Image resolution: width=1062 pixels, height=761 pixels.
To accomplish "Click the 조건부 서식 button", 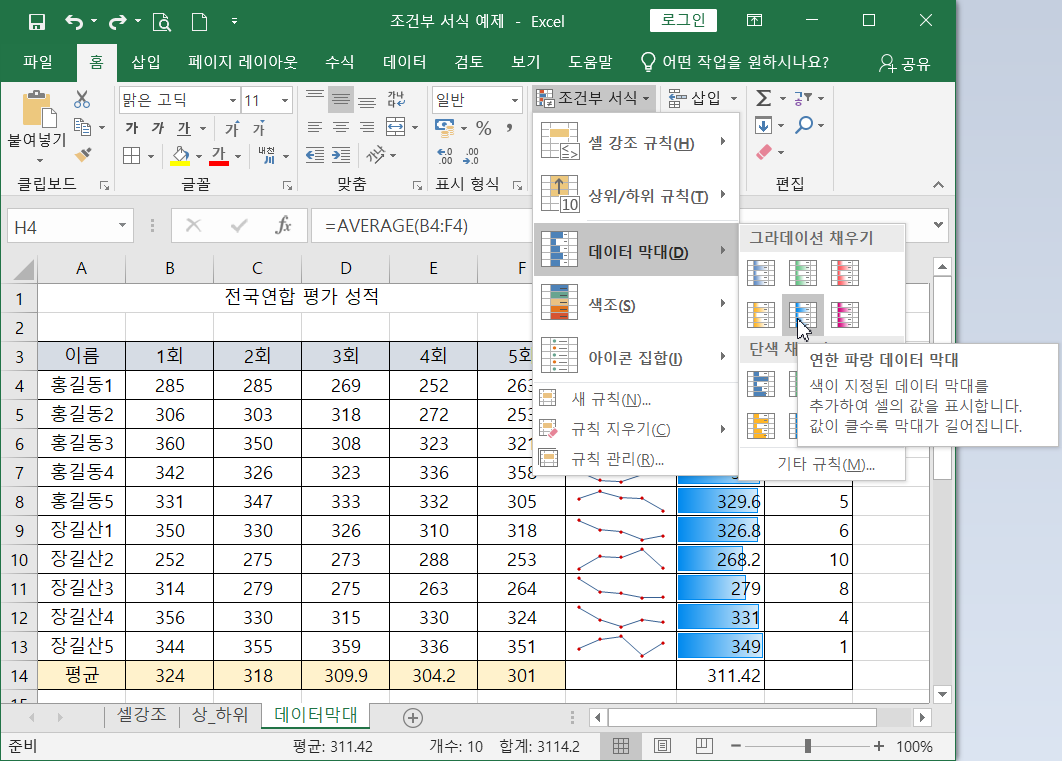I will point(594,99).
